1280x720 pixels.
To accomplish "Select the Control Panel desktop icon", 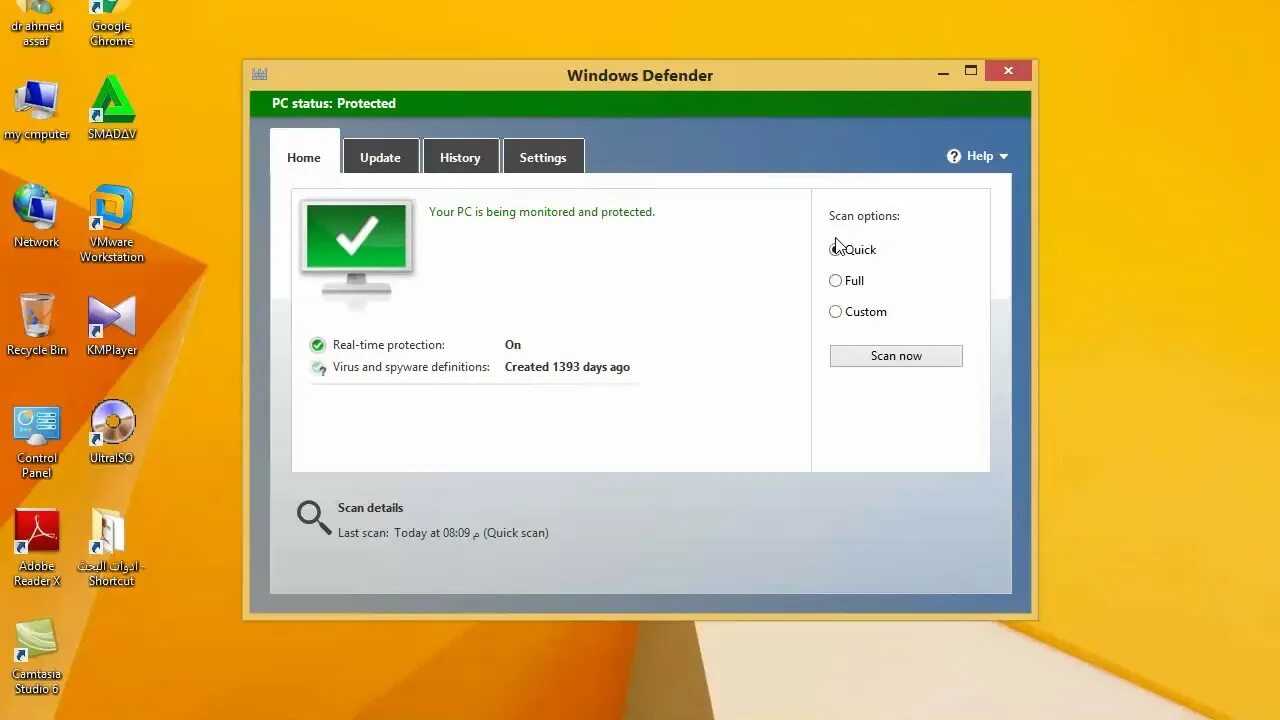I will [x=37, y=442].
